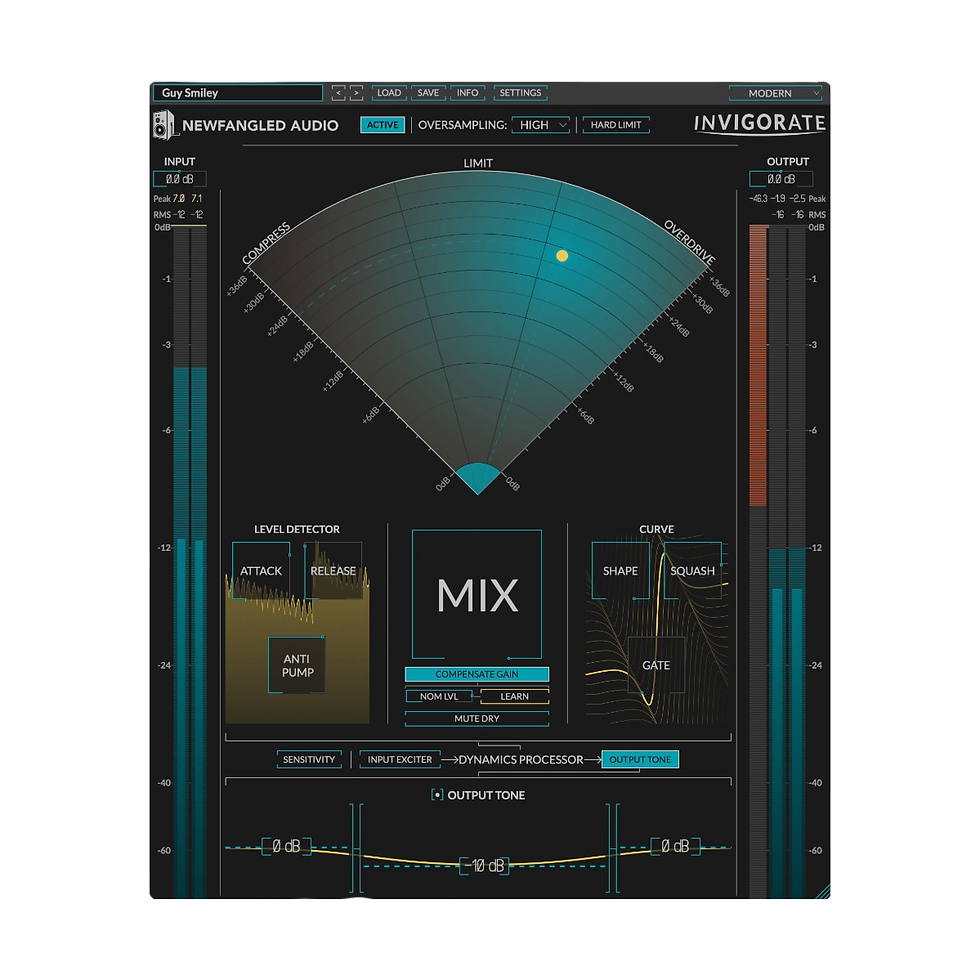Click the OUTPUT TONE section title
This screenshot has width=980, height=980.
[x=486, y=795]
